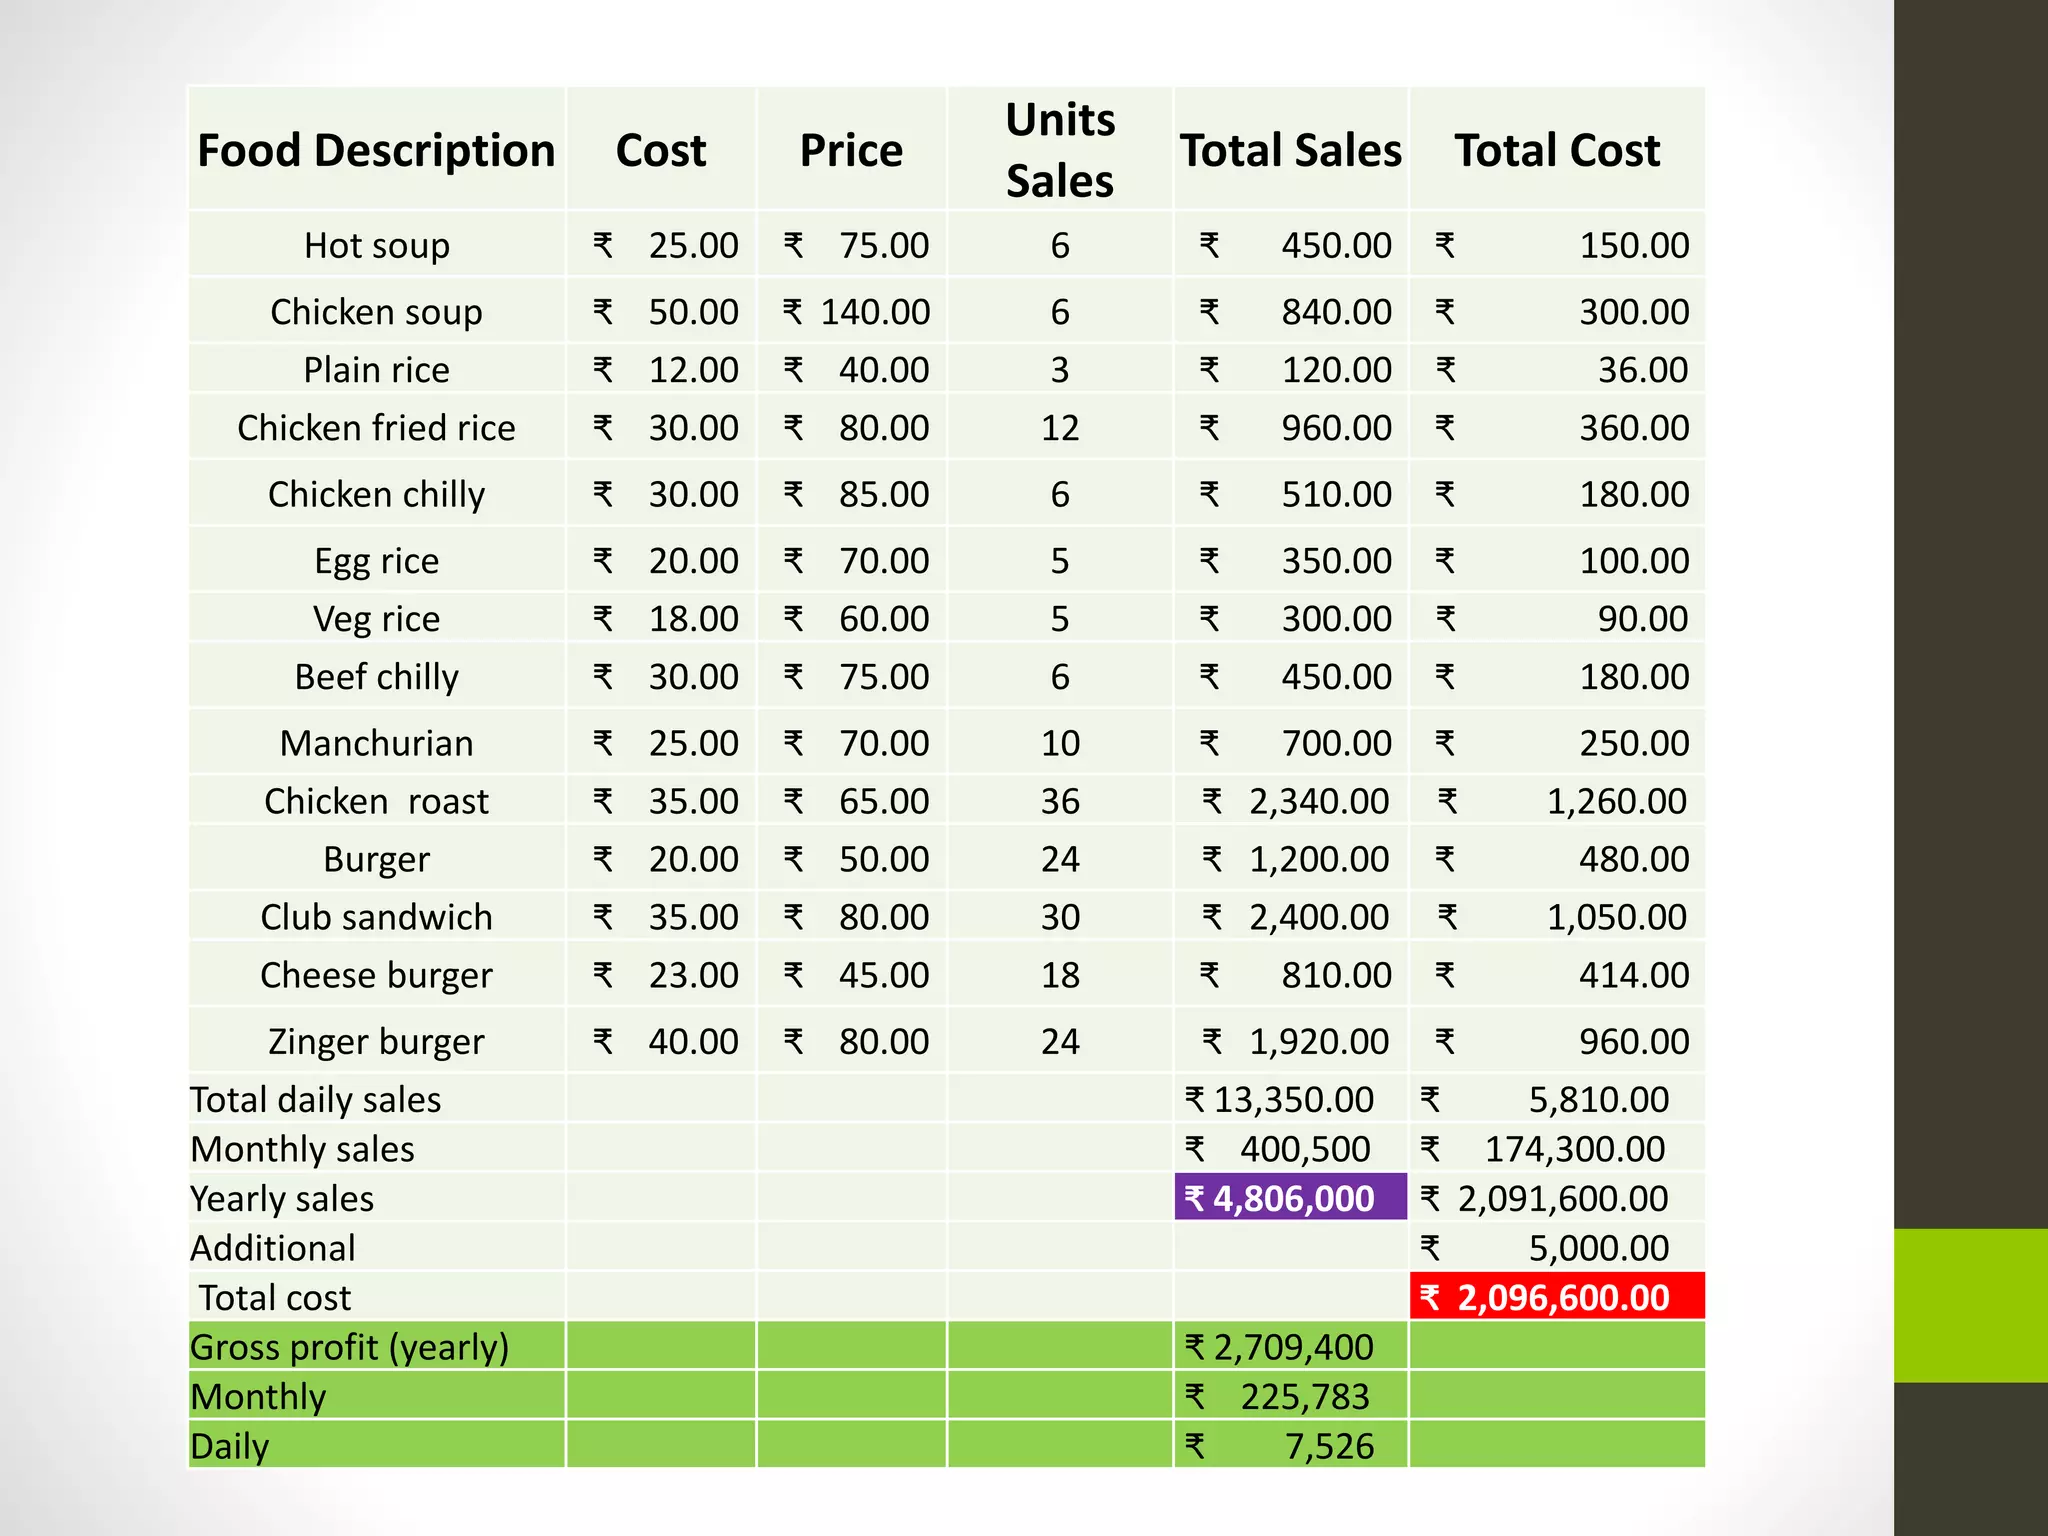Click the Burger total sales 1,200.00
Image resolution: width=2048 pixels, height=1536 pixels.
click(1319, 860)
